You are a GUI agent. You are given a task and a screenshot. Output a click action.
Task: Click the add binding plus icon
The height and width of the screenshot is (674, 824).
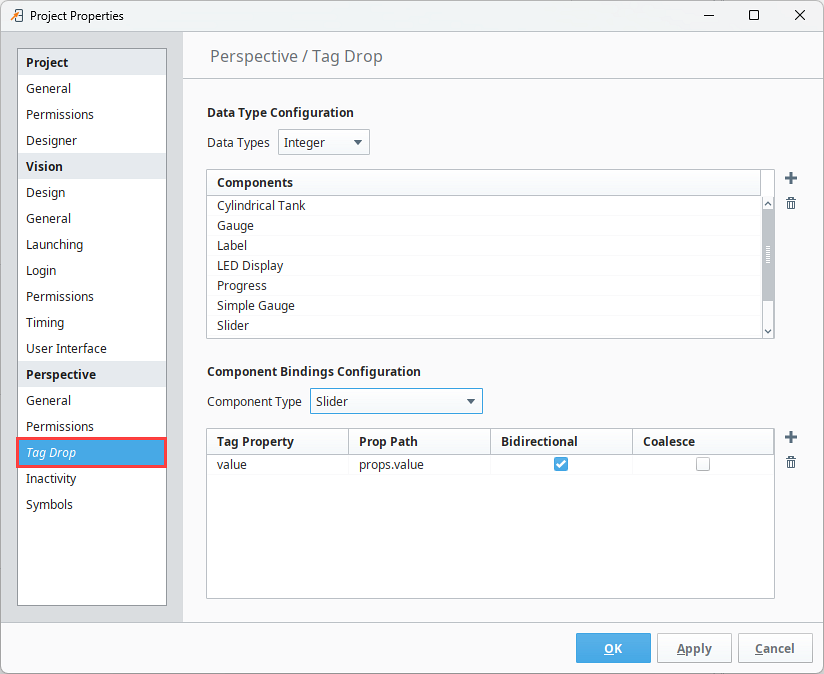tap(791, 437)
